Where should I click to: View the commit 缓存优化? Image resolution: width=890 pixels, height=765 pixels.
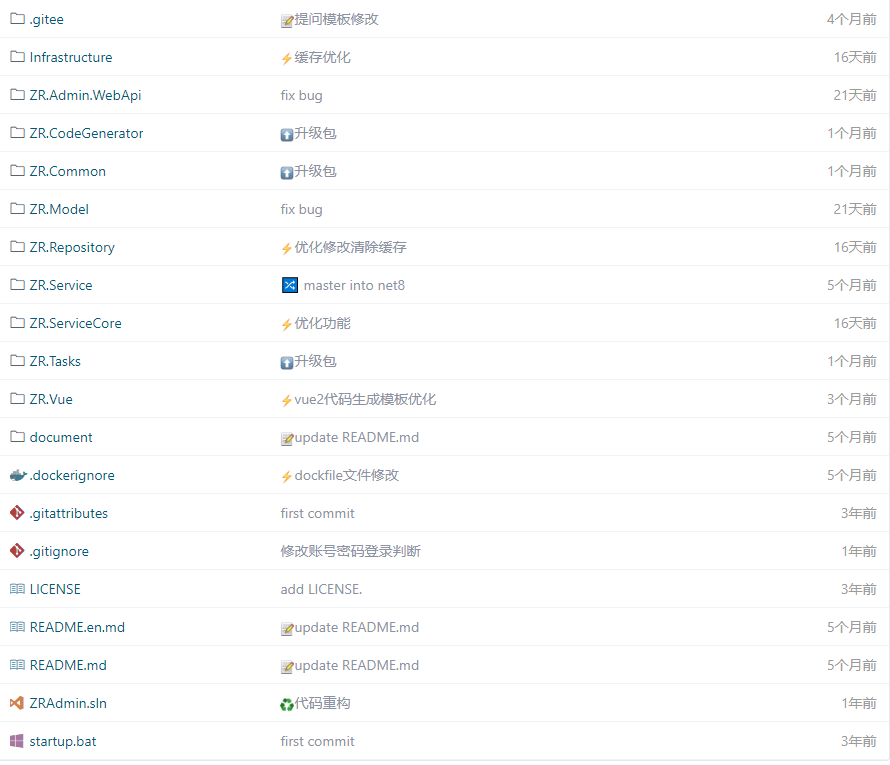322,57
